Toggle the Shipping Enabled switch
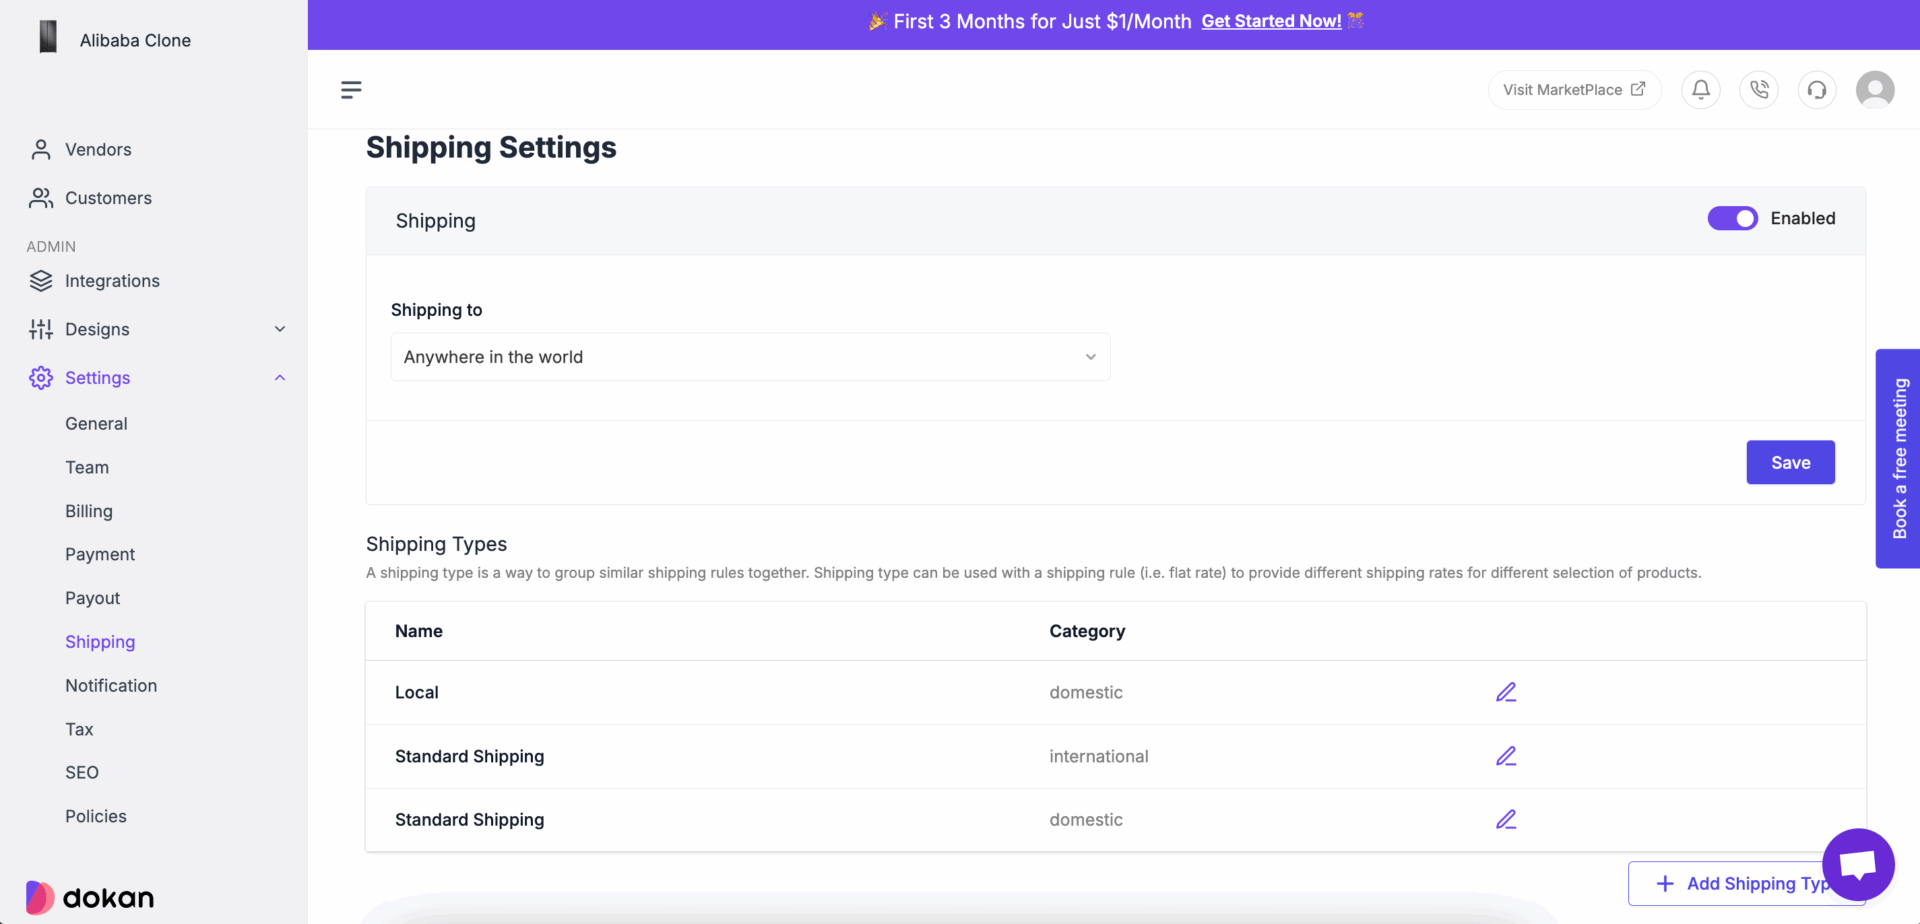This screenshot has height=924, width=1920. click(x=1732, y=218)
